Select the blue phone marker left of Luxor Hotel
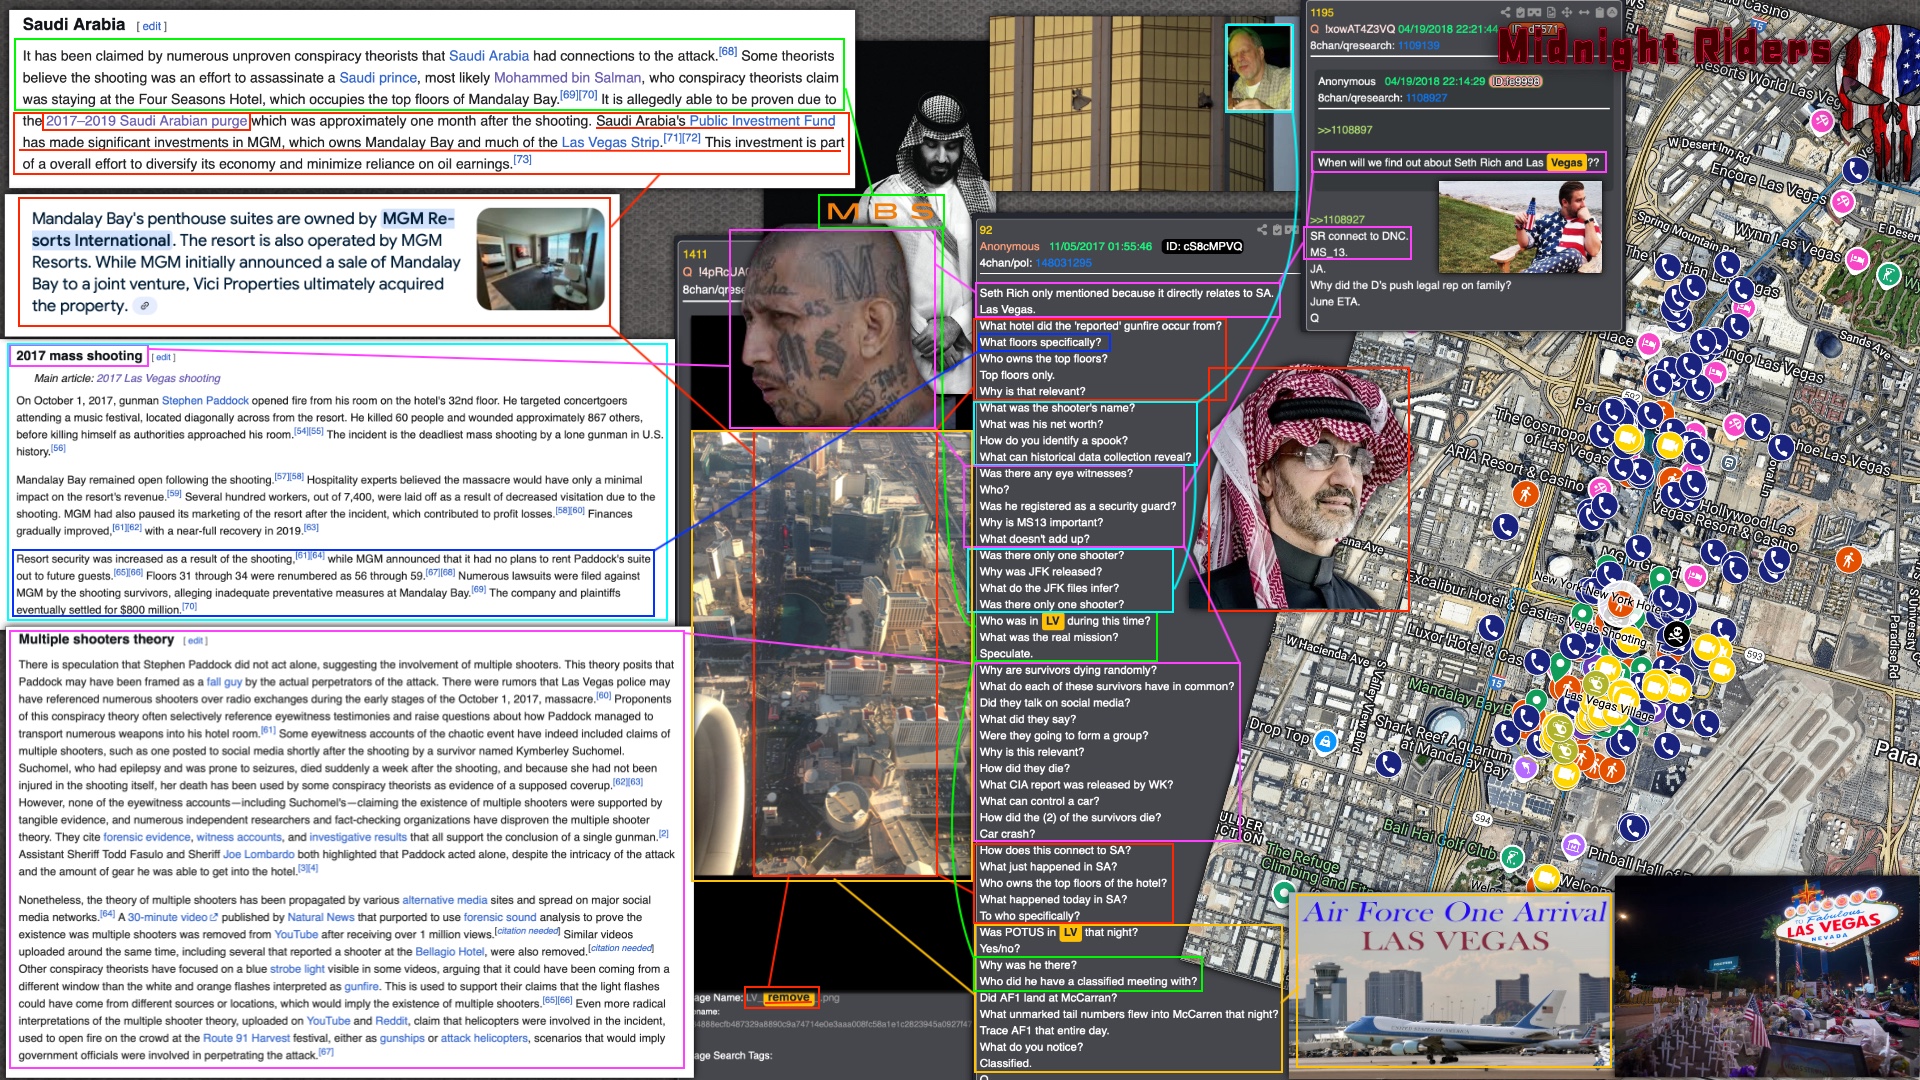The height and width of the screenshot is (1080, 1920). tap(1491, 627)
